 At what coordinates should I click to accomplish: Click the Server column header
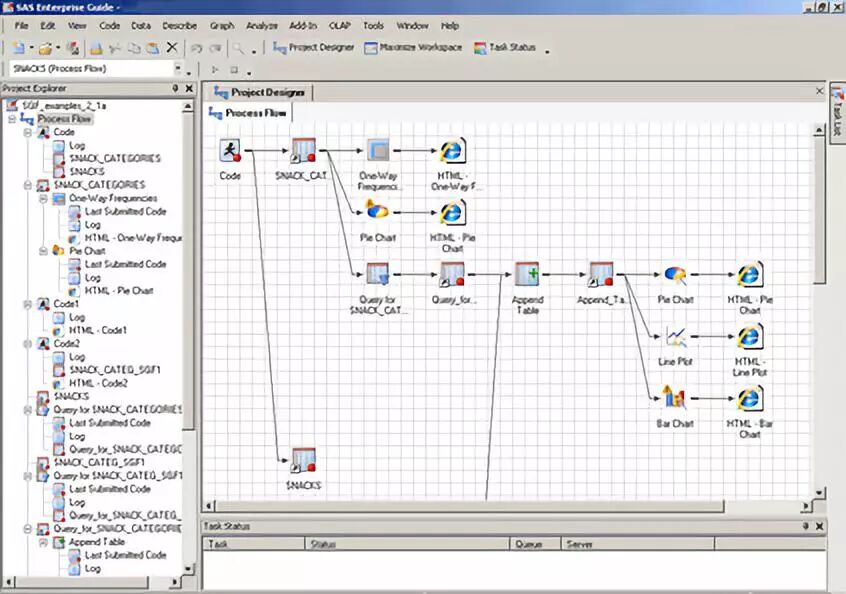[638, 544]
